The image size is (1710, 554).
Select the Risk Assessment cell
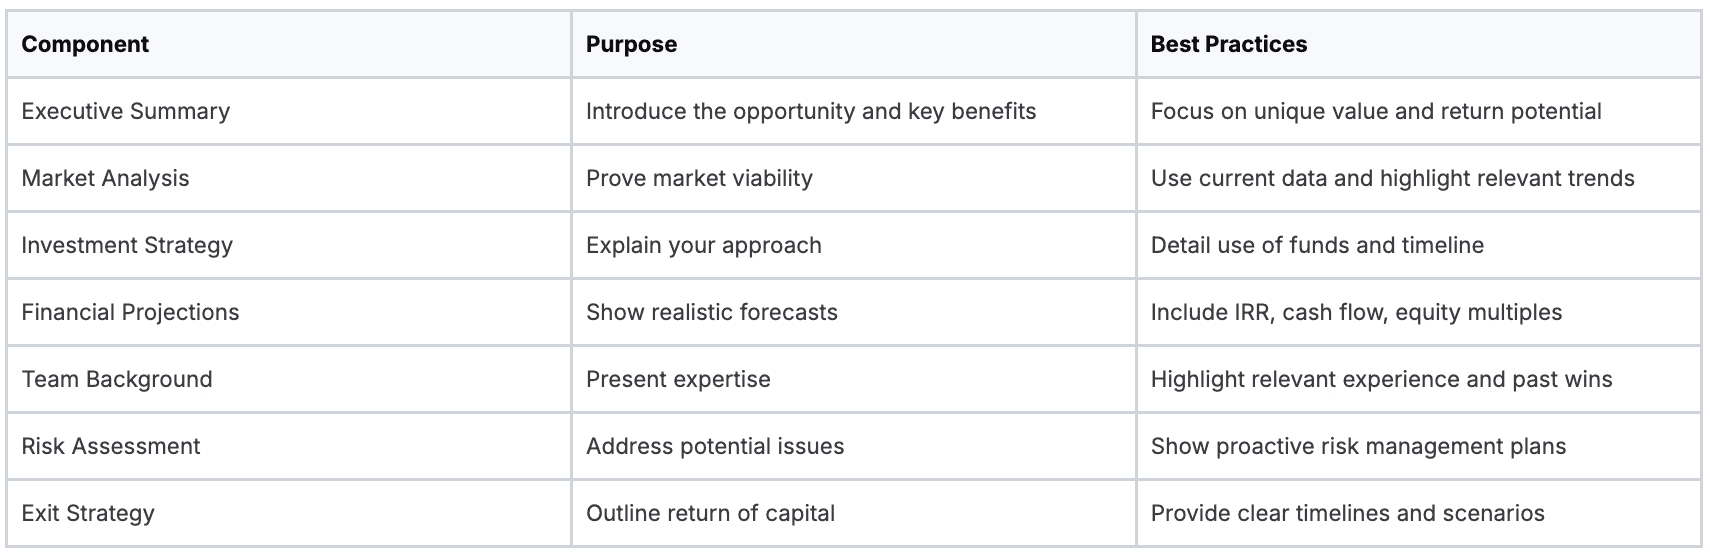111,446
